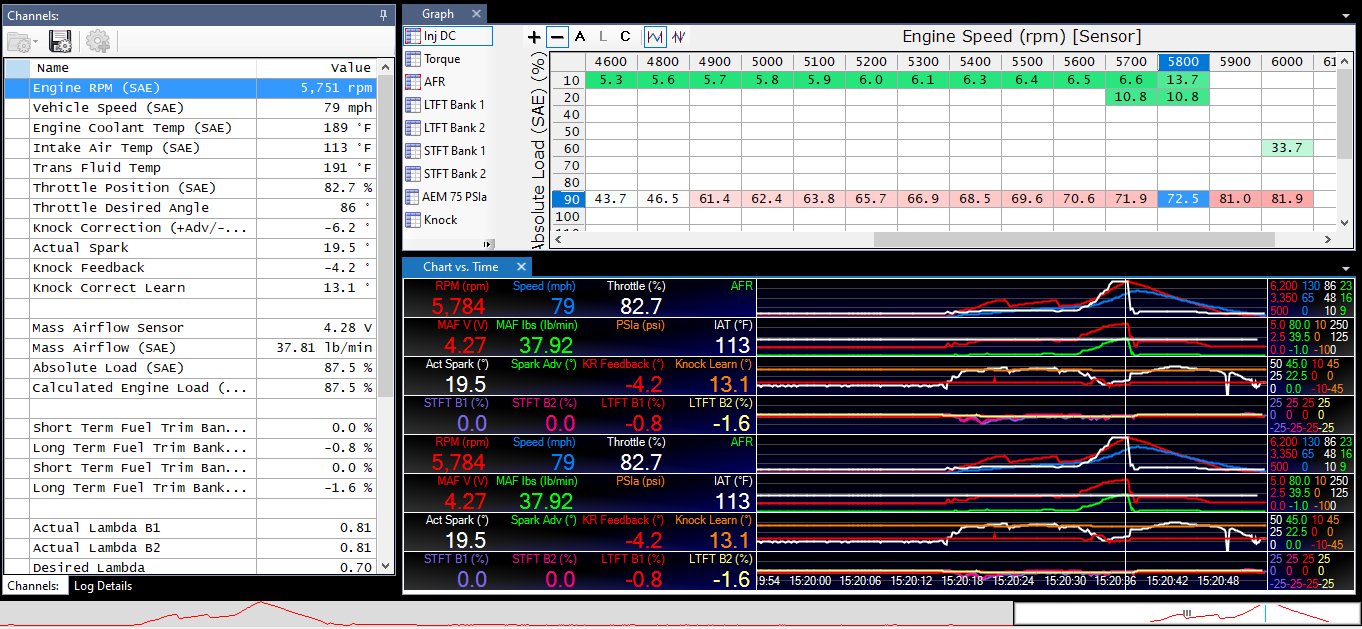
Task: Click Graph table scroll-left arrow
Action: pos(560,240)
